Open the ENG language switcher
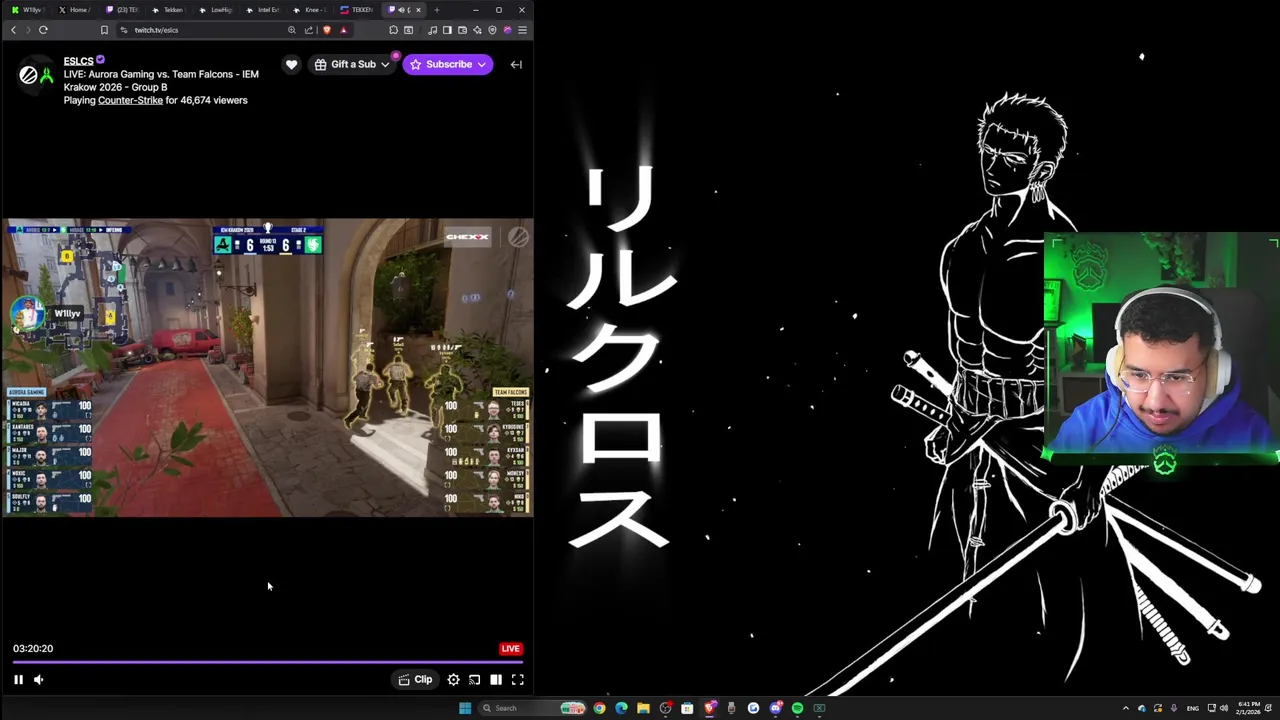The height and width of the screenshot is (720, 1280). point(1193,708)
